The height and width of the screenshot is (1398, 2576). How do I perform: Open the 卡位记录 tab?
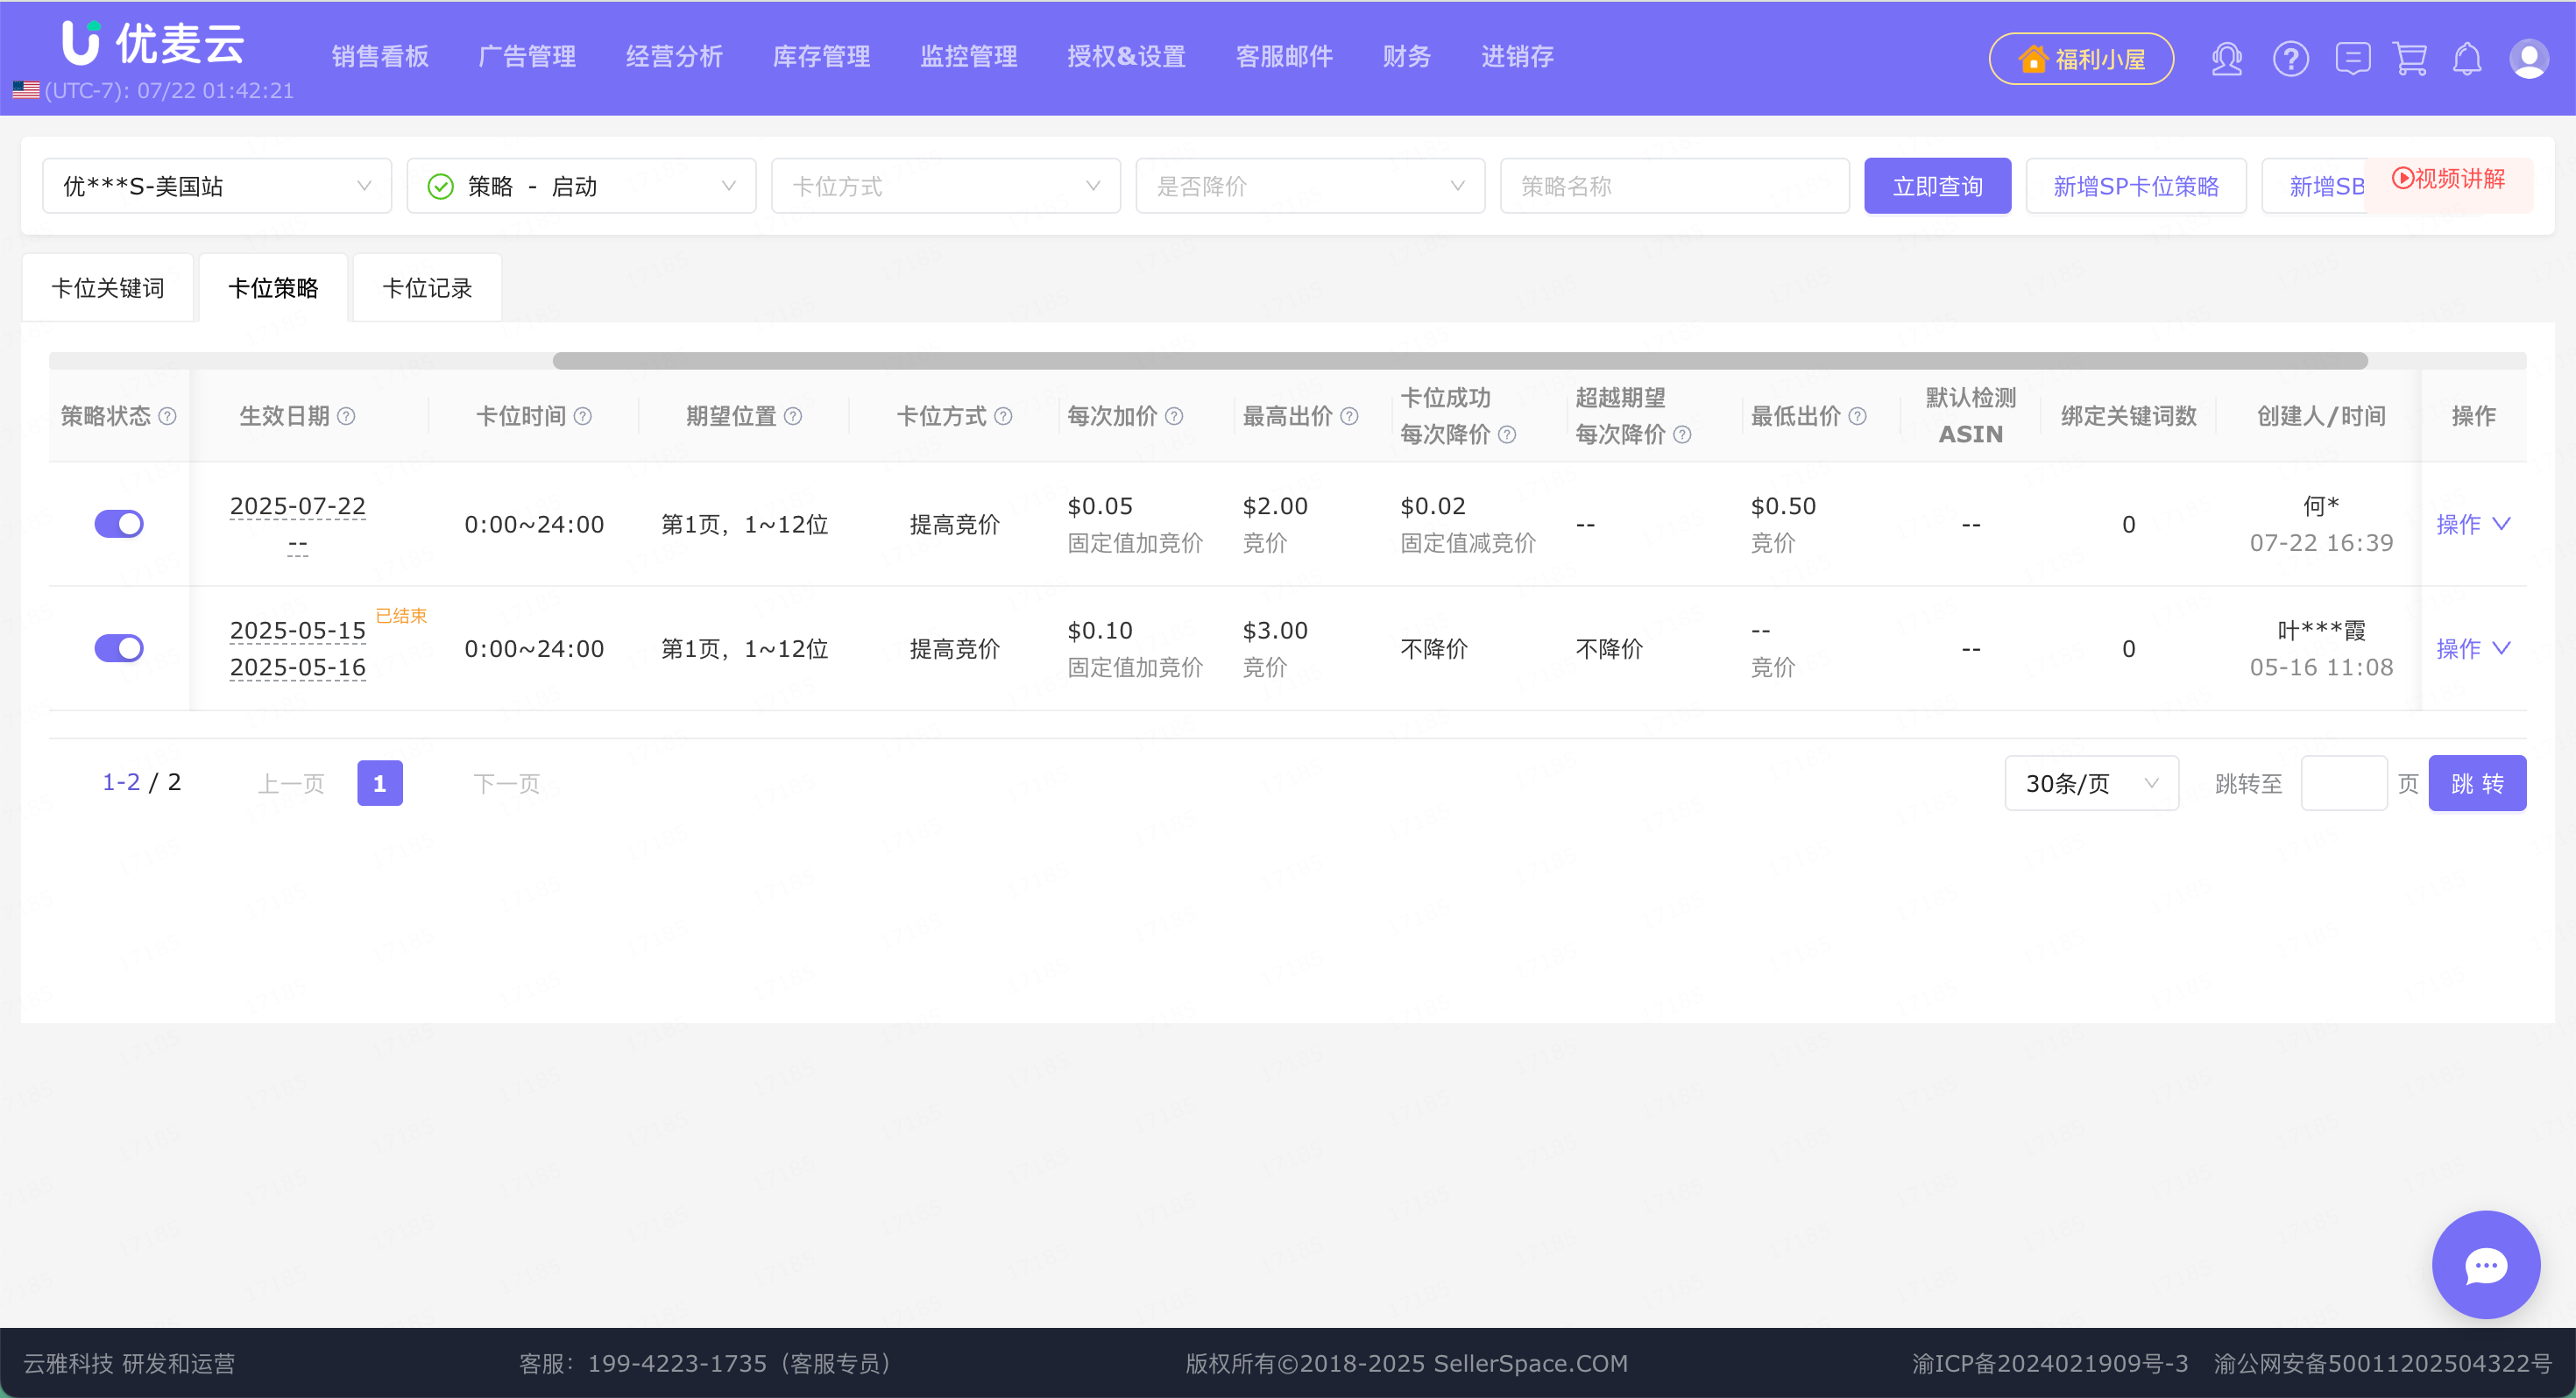[x=426, y=287]
